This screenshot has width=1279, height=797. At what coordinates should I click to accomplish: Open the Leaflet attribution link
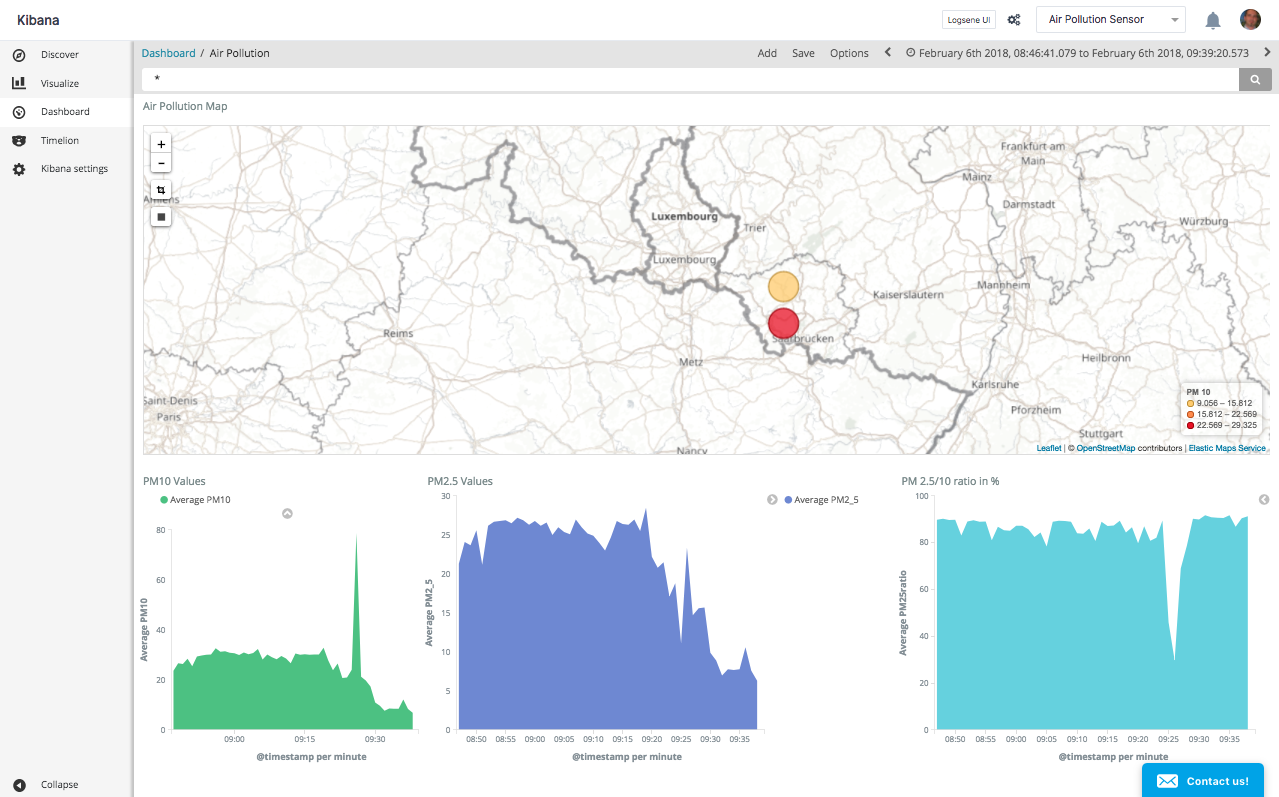[1049, 448]
